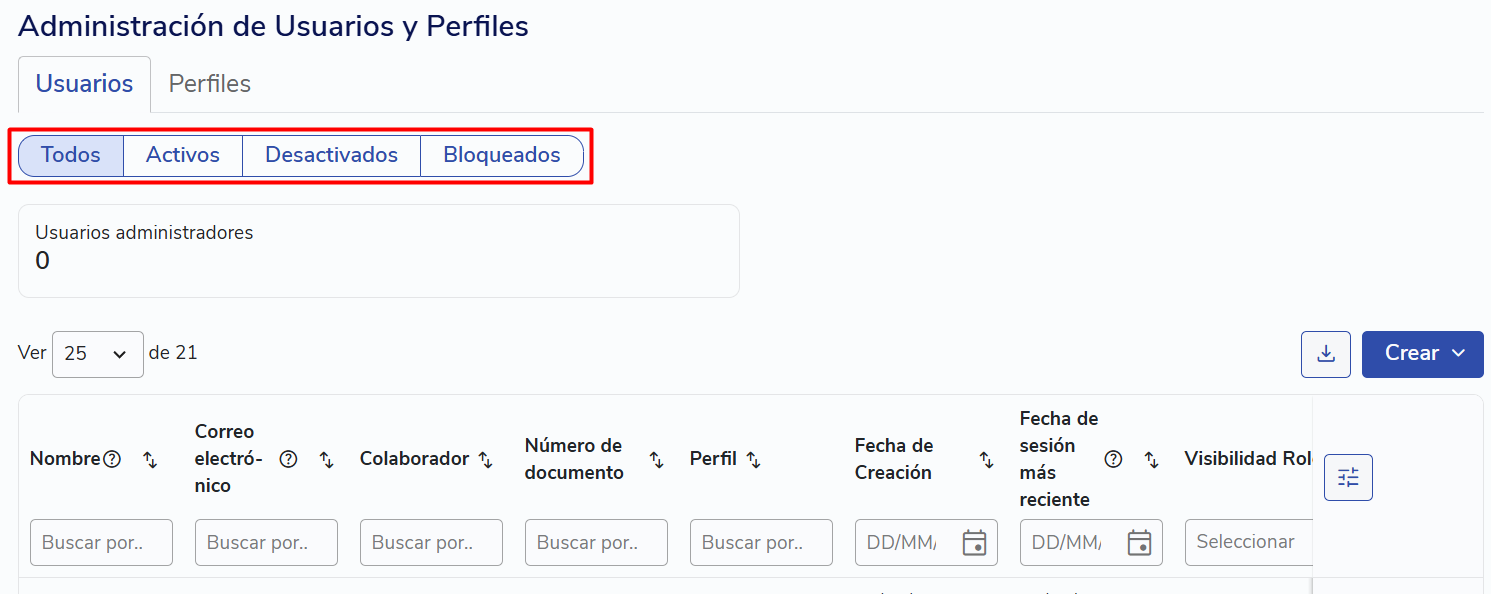Click help icon beside Correo electrónico
This screenshot has width=1491, height=594.
[x=288, y=459]
